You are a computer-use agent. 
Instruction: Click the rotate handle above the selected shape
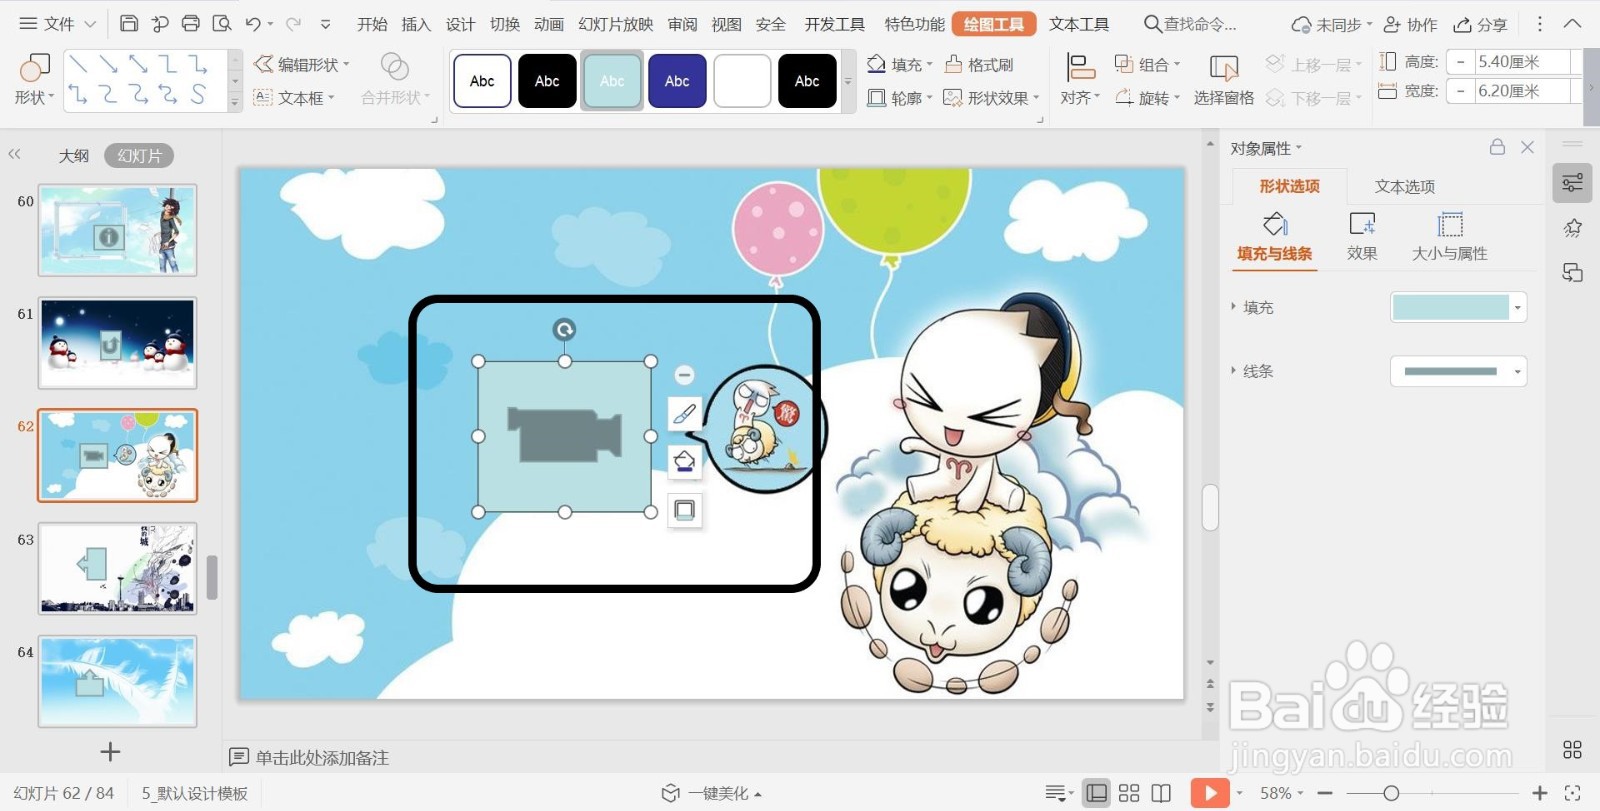point(564,329)
